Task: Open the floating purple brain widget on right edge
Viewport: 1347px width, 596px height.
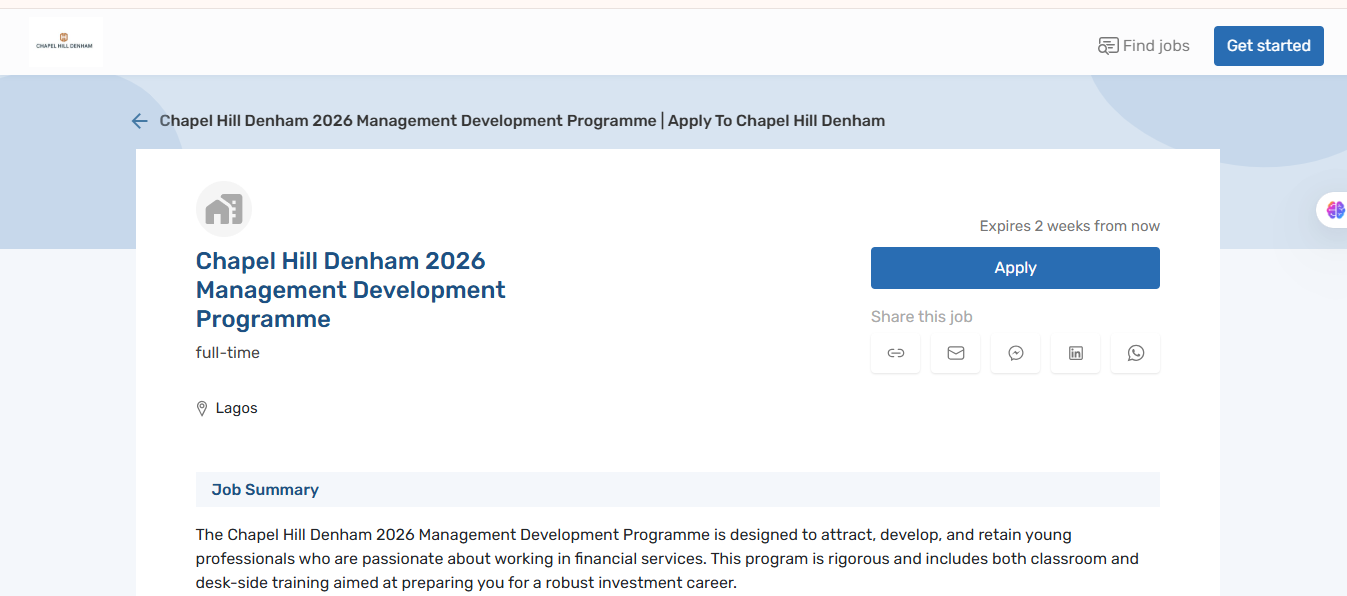Action: (1334, 209)
